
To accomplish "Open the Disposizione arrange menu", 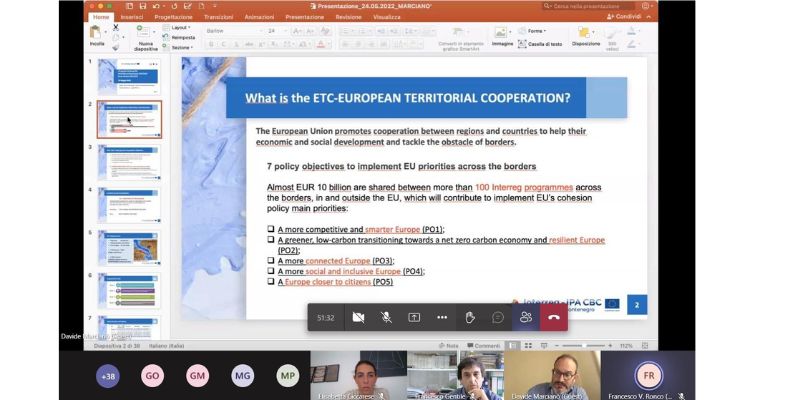I will tap(586, 36).
